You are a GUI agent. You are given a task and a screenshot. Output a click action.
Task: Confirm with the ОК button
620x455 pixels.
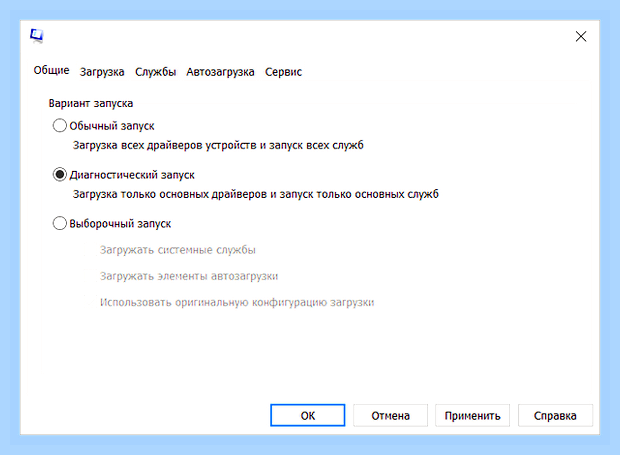click(308, 415)
